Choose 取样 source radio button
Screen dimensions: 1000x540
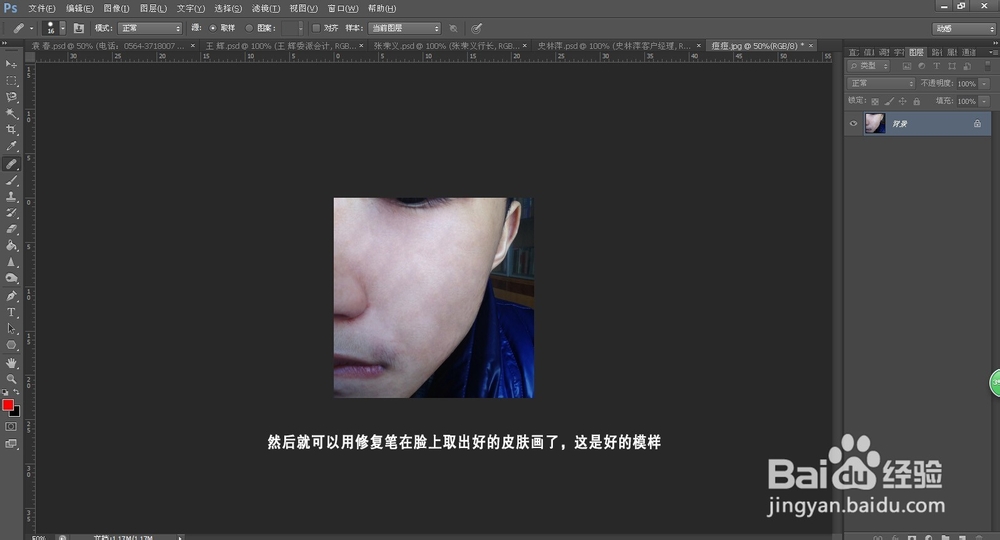coord(213,28)
